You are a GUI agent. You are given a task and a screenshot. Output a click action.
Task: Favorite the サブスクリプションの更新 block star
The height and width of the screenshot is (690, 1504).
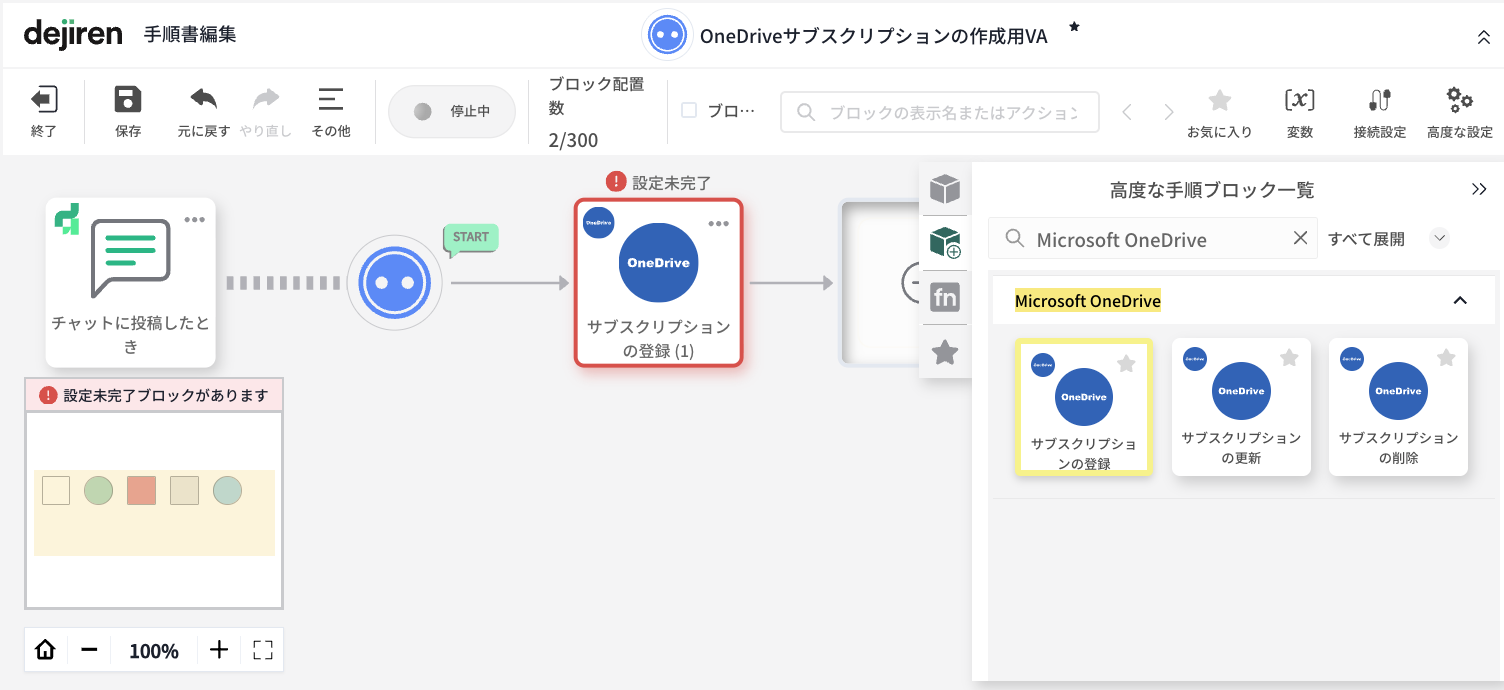(1289, 357)
